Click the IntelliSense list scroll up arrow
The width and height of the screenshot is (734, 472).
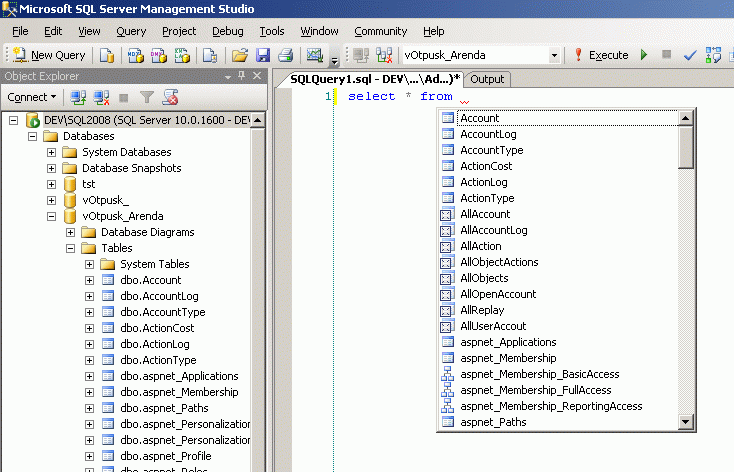tap(686, 118)
